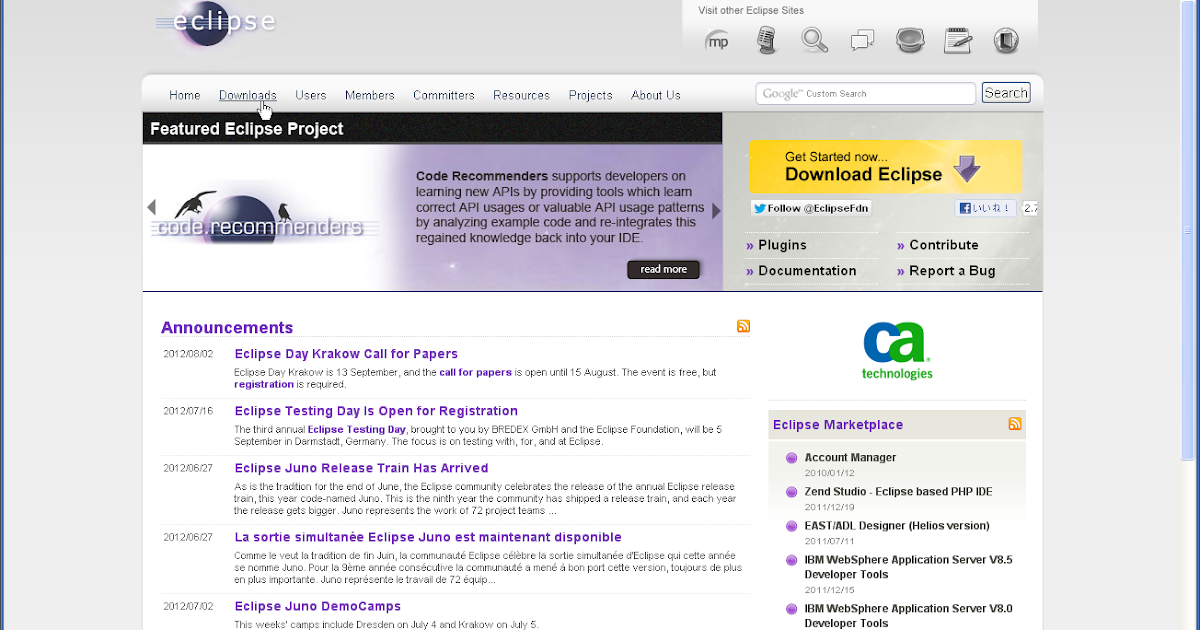Open the Users menu item

click(311, 95)
